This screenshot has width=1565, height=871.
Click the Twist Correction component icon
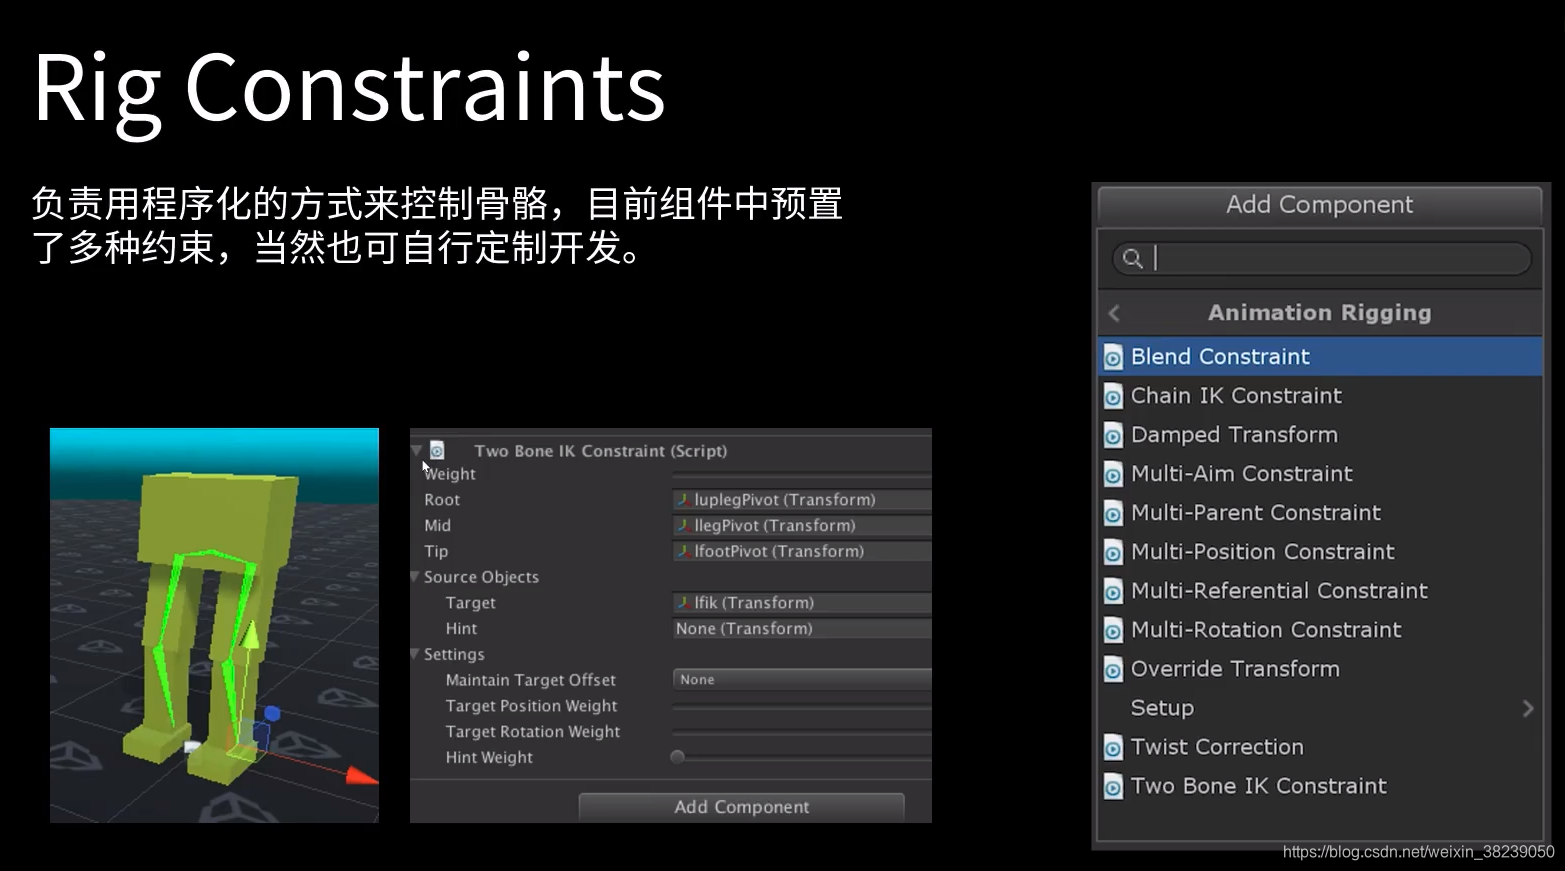point(1112,747)
